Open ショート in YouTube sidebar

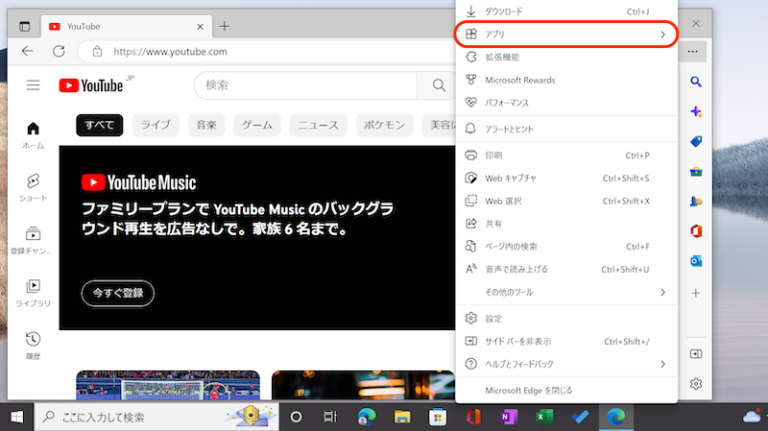click(33, 188)
